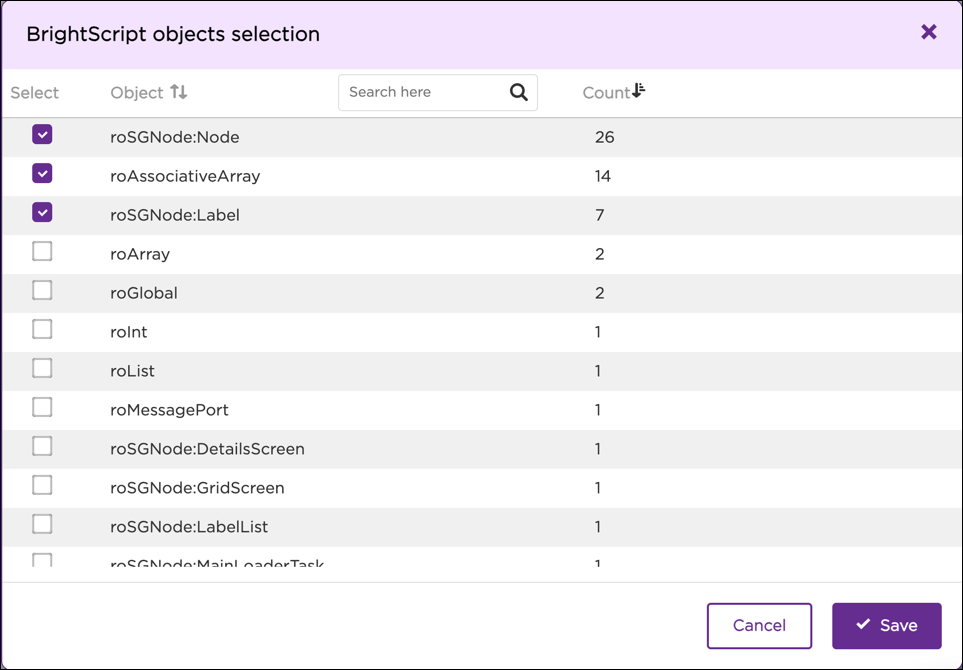Uncheck the roAssociativeArray object
The width and height of the screenshot is (963, 670).
pyautogui.click(x=41, y=172)
